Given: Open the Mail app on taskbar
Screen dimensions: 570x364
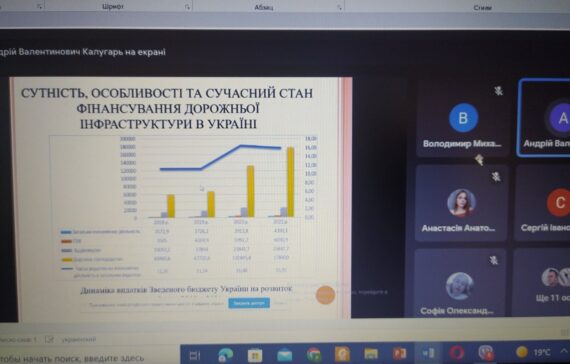Looking at the screenshot, I should [284, 355].
